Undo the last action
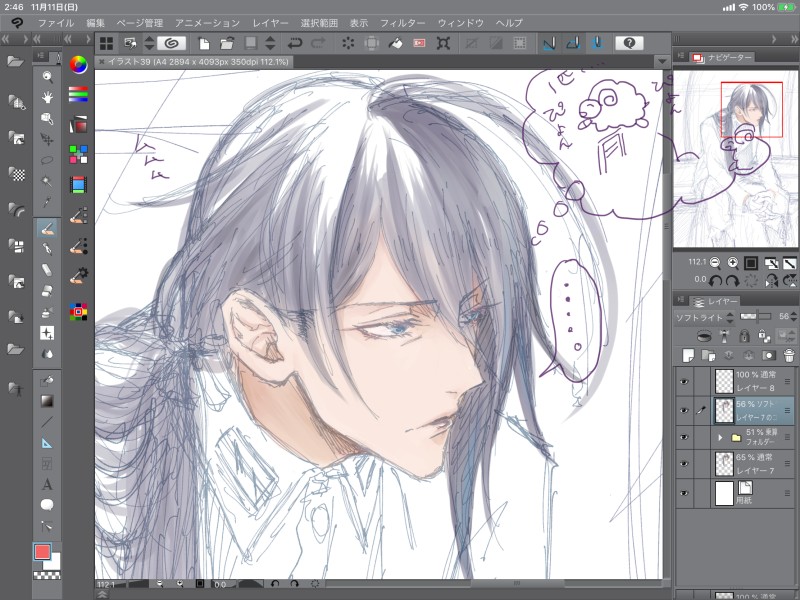The image size is (800, 600). pos(295,43)
